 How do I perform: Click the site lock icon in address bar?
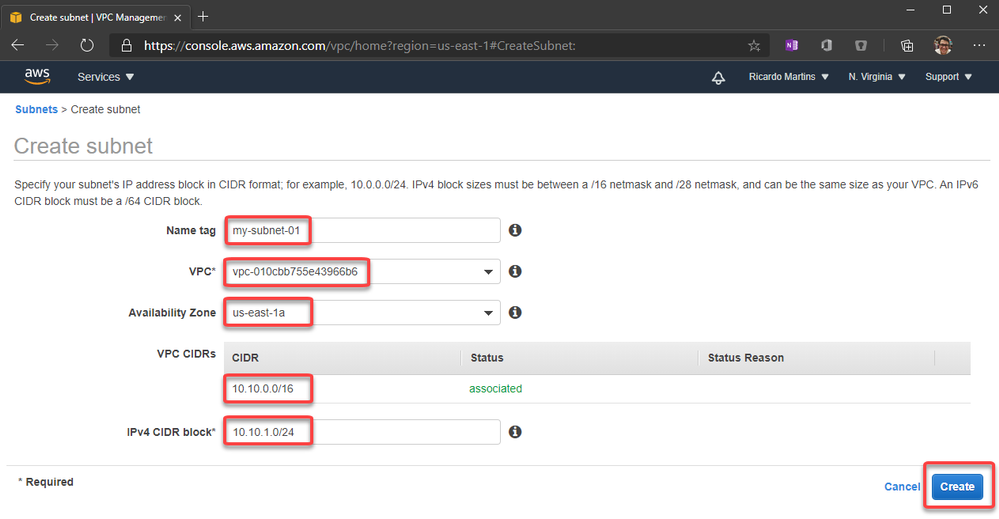click(127, 46)
